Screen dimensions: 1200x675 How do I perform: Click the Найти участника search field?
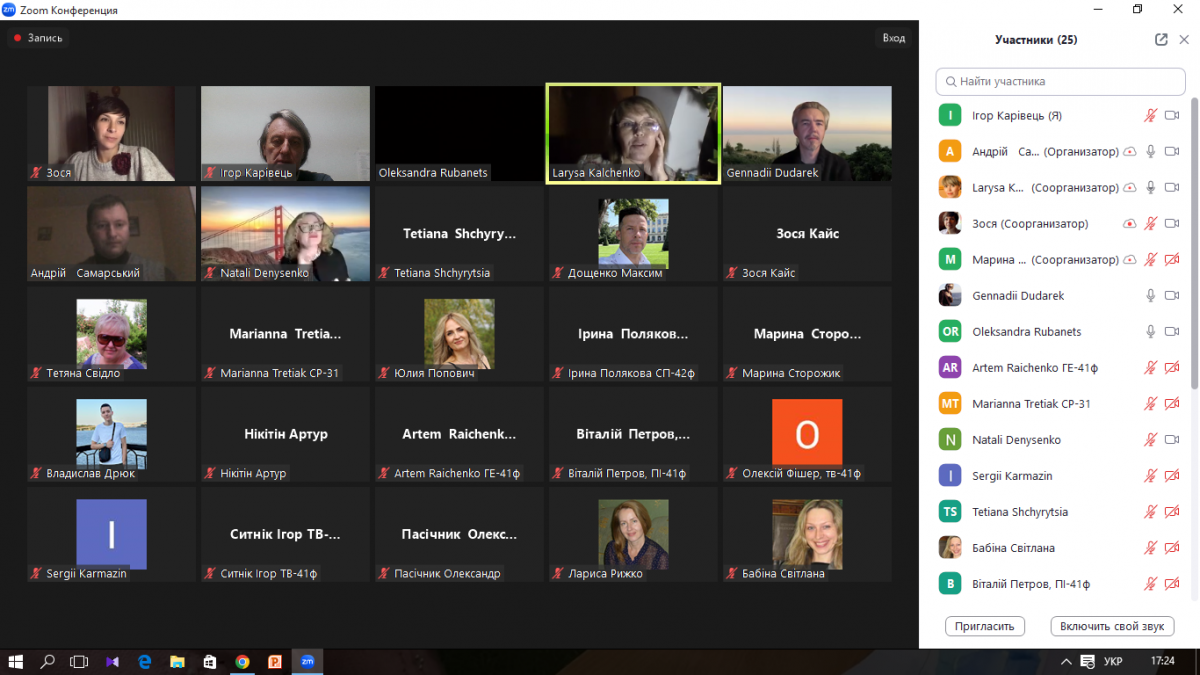pyautogui.click(x=1060, y=81)
